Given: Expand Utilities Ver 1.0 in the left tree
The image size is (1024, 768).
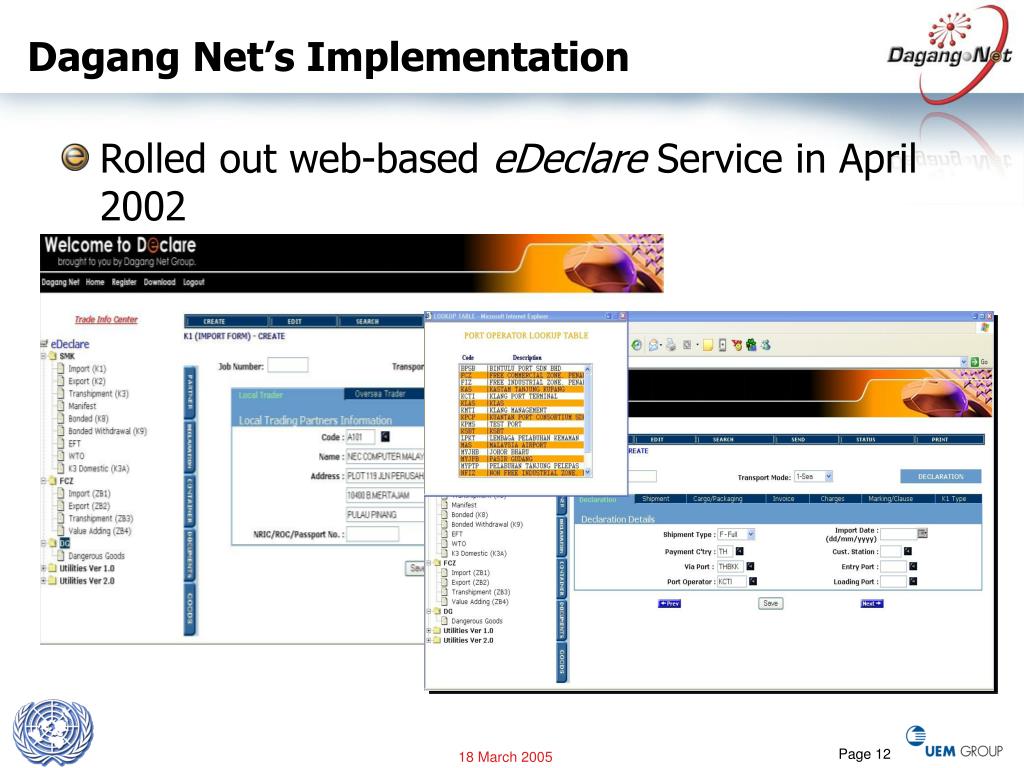Looking at the screenshot, I should click(44, 568).
